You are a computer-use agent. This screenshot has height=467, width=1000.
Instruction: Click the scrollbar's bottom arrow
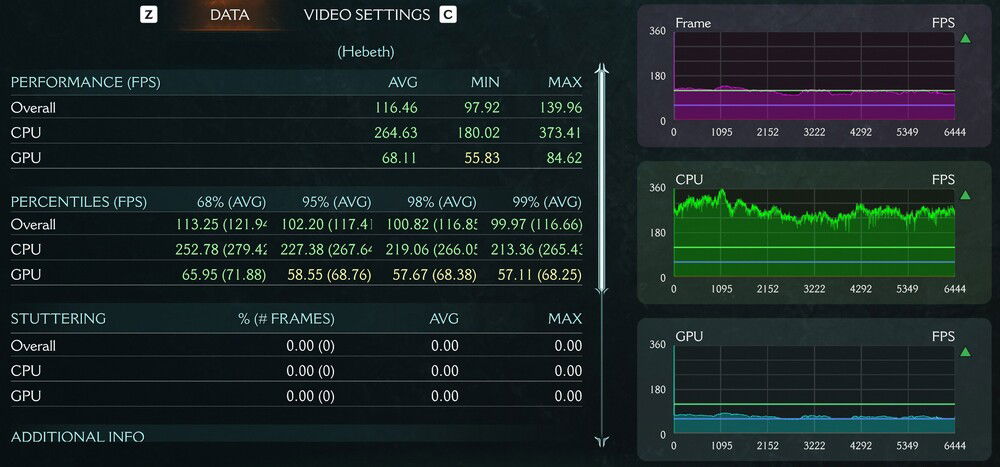[x=602, y=440]
